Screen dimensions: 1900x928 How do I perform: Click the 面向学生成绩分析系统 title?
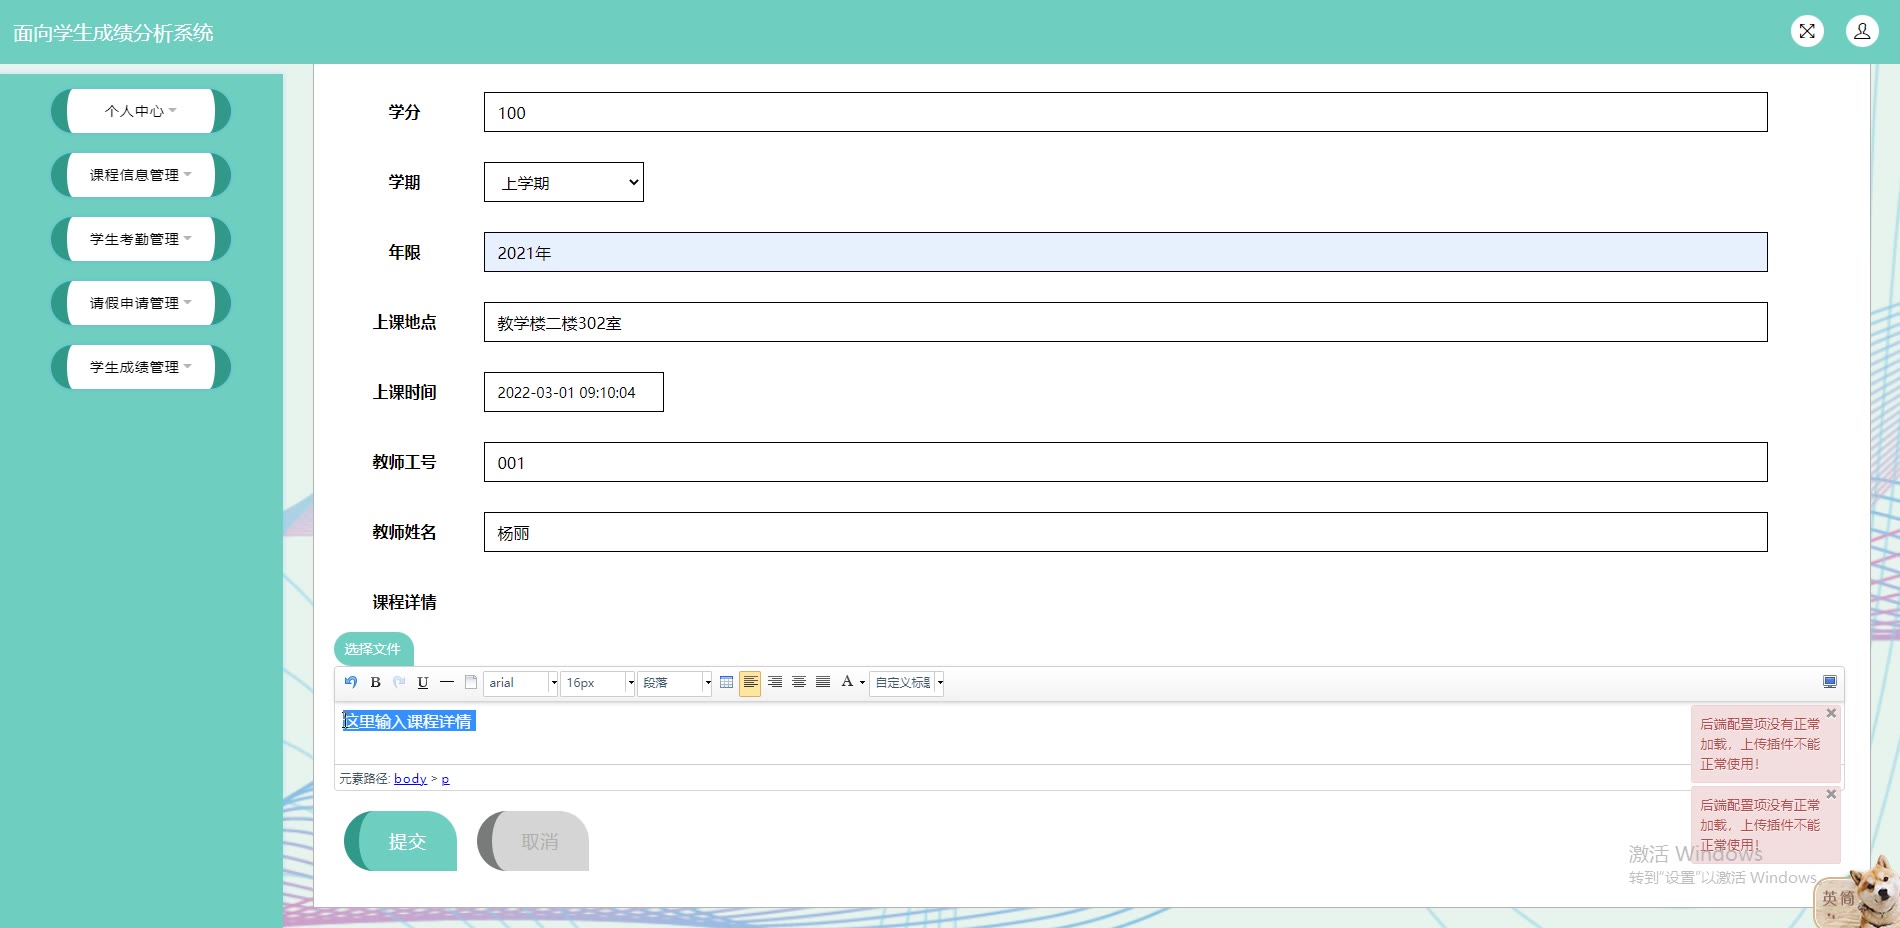pos(113,33)
